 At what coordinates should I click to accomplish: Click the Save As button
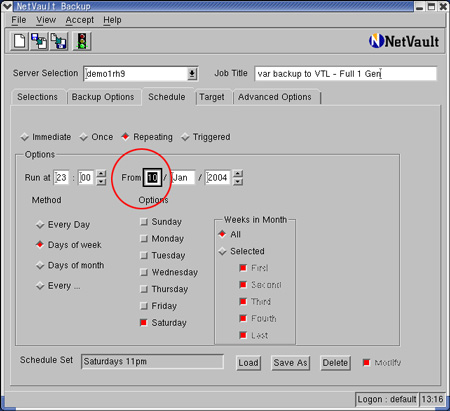click(290, 363)
